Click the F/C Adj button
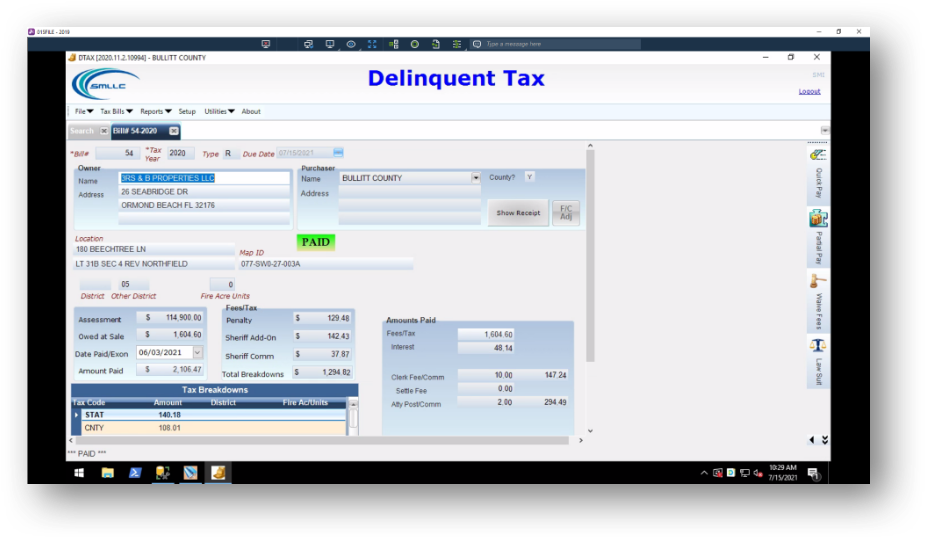 tap(566, 213)
